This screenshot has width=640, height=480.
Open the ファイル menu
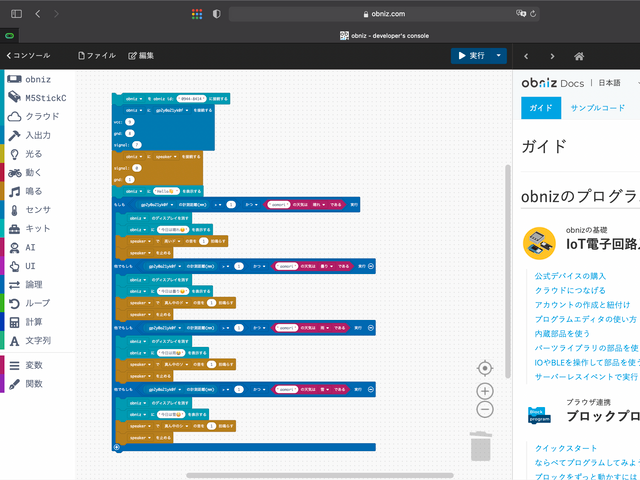(97, 56)
